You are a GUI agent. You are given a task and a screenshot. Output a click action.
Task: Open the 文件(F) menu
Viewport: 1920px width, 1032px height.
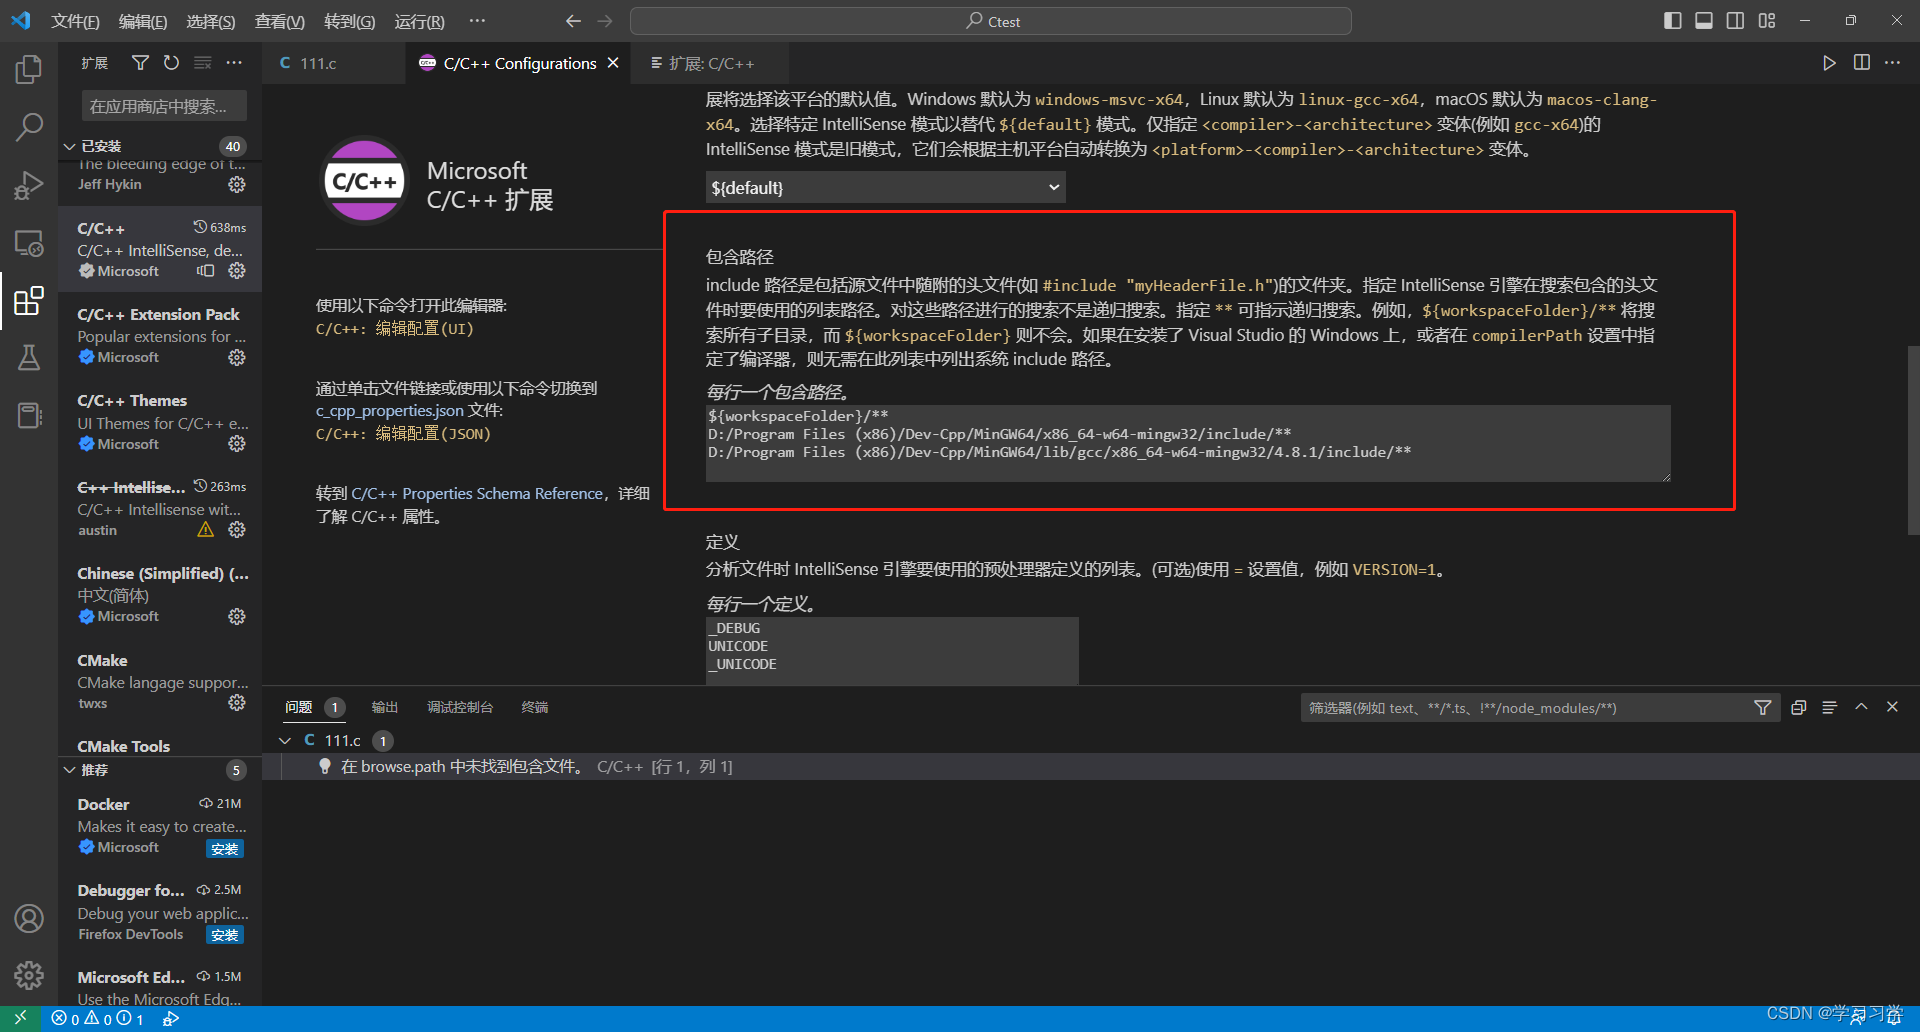click(x=75, y=21)
